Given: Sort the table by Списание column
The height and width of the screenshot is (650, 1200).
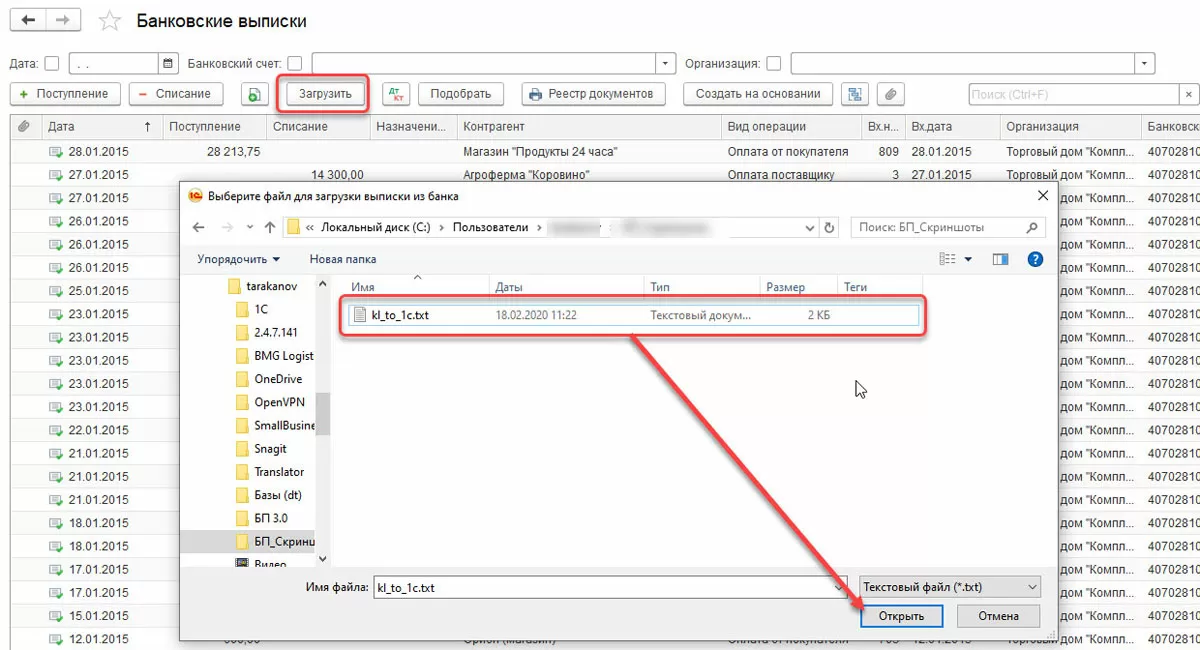Looking at the screenshot, I should click(x=318, y=127).
